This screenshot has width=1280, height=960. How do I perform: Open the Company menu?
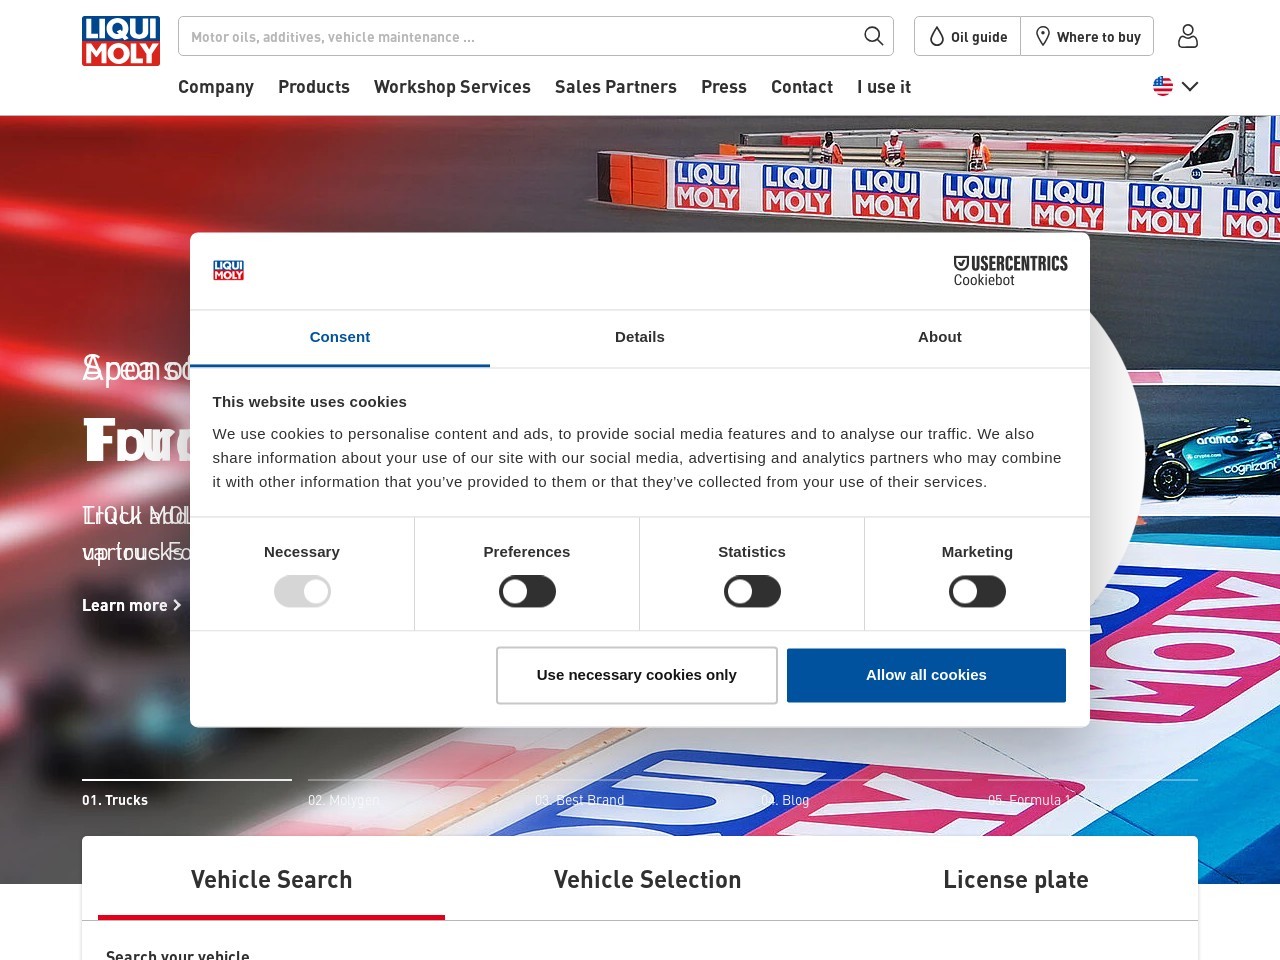tap(216, 87)
